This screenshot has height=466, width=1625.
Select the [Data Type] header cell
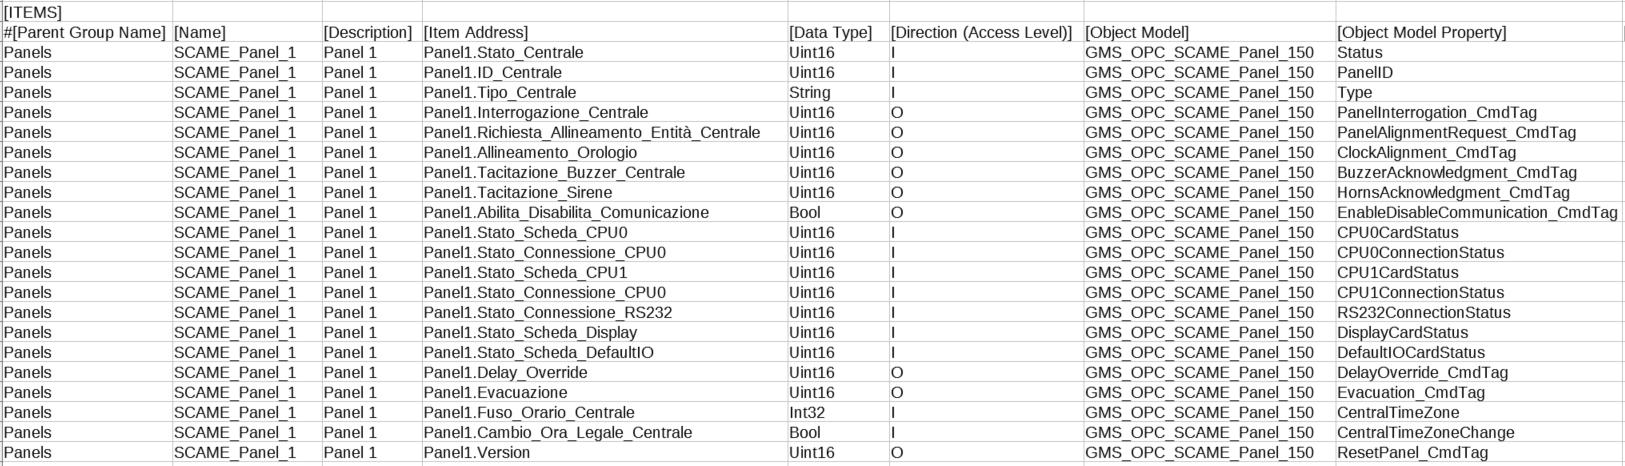click(830, 32)
